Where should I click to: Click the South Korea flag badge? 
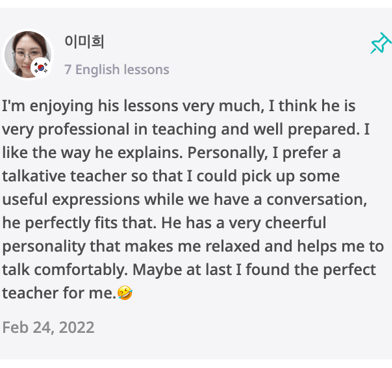coord(41,68)
